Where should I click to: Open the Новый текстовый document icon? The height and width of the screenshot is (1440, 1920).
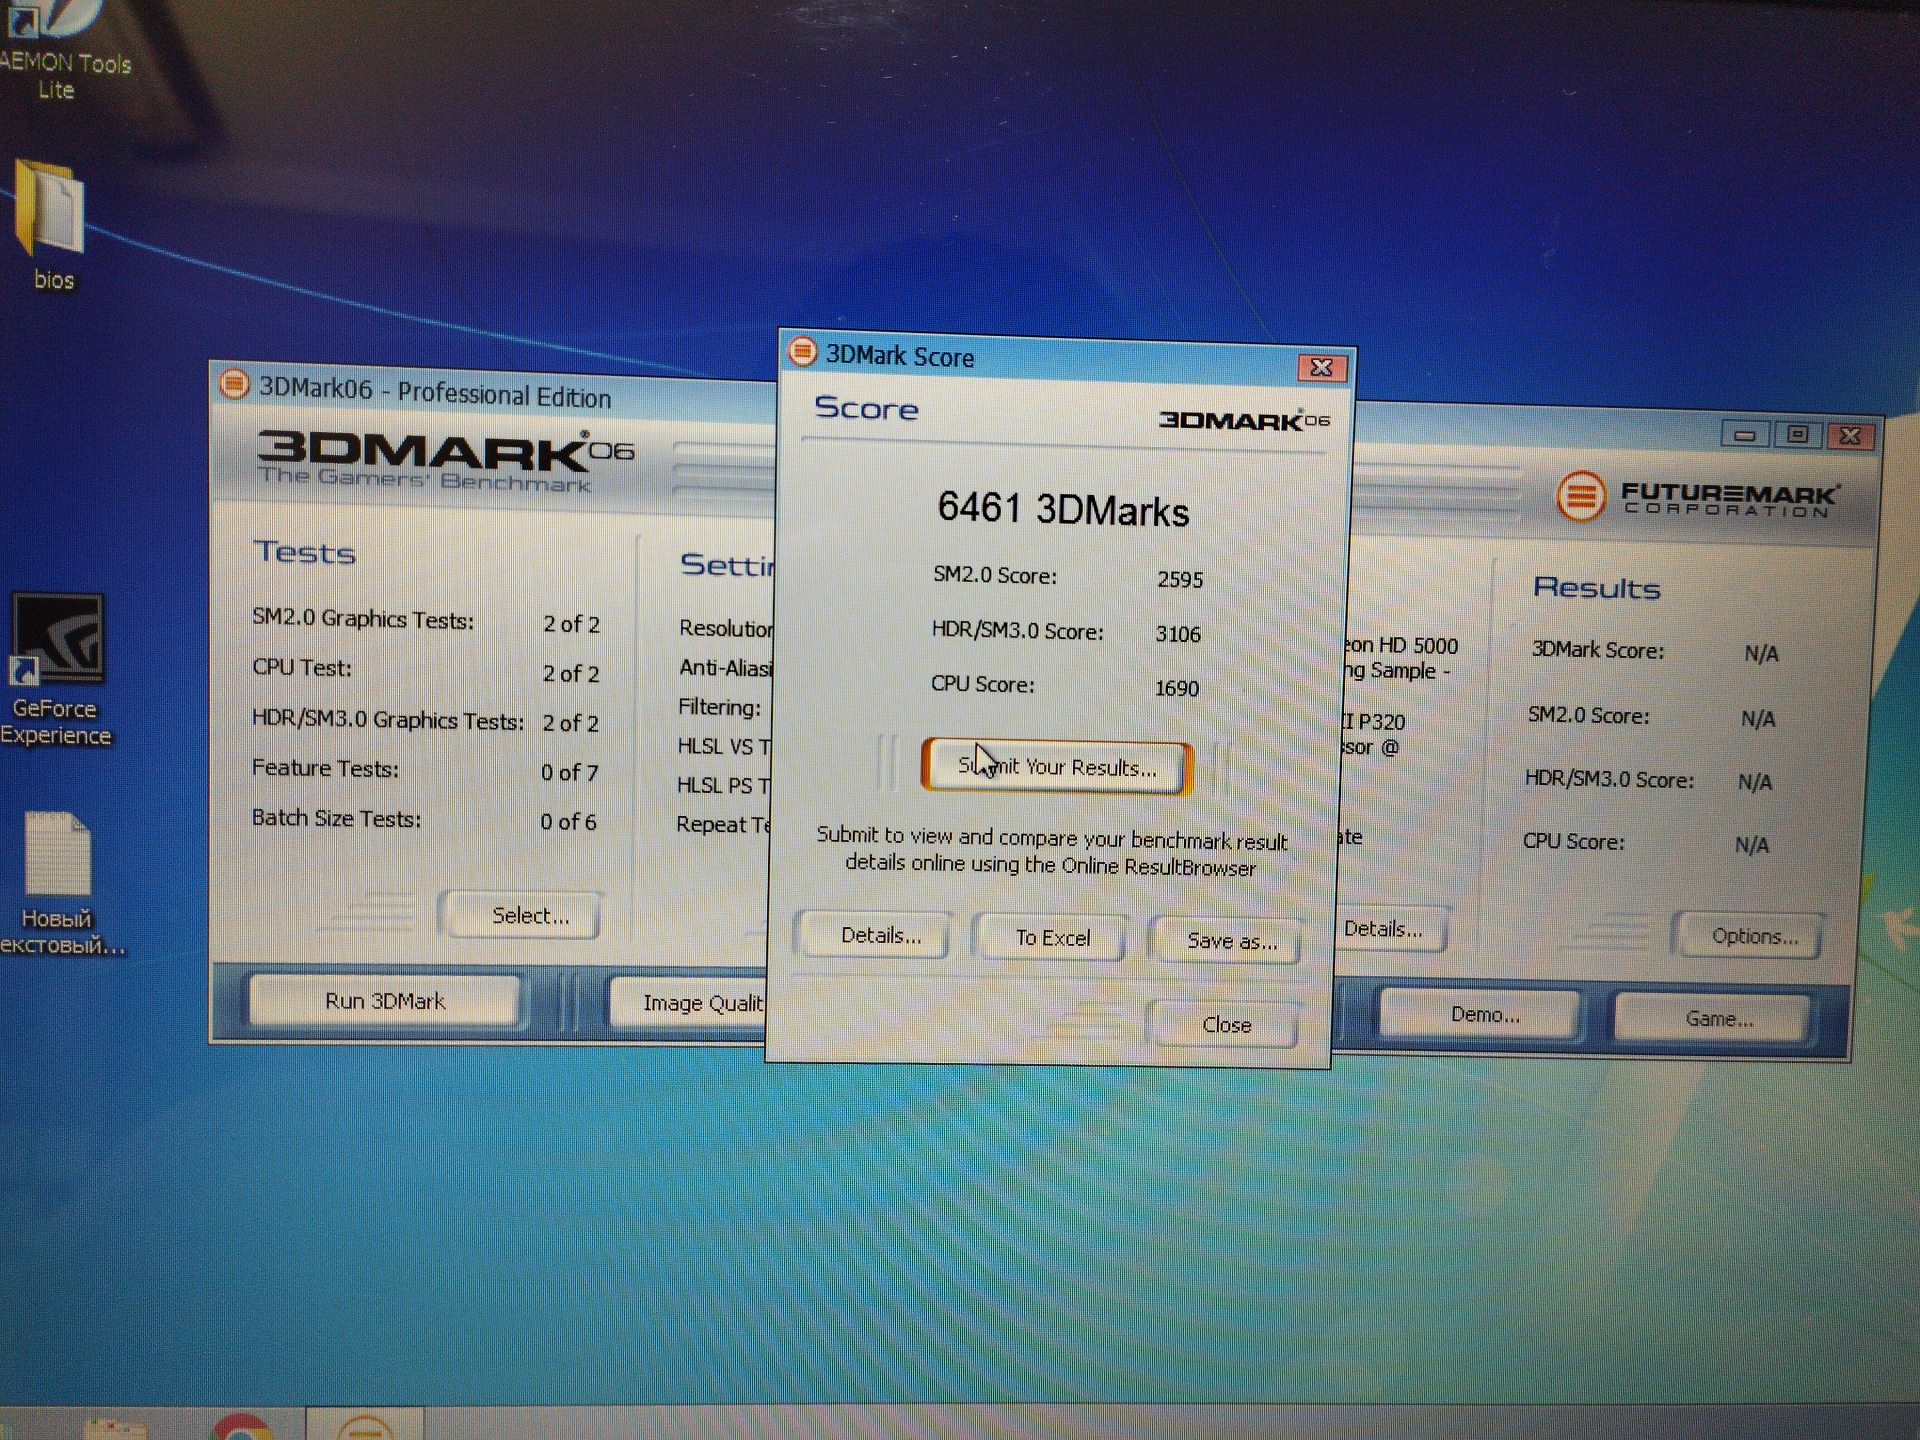pos(58,882)
